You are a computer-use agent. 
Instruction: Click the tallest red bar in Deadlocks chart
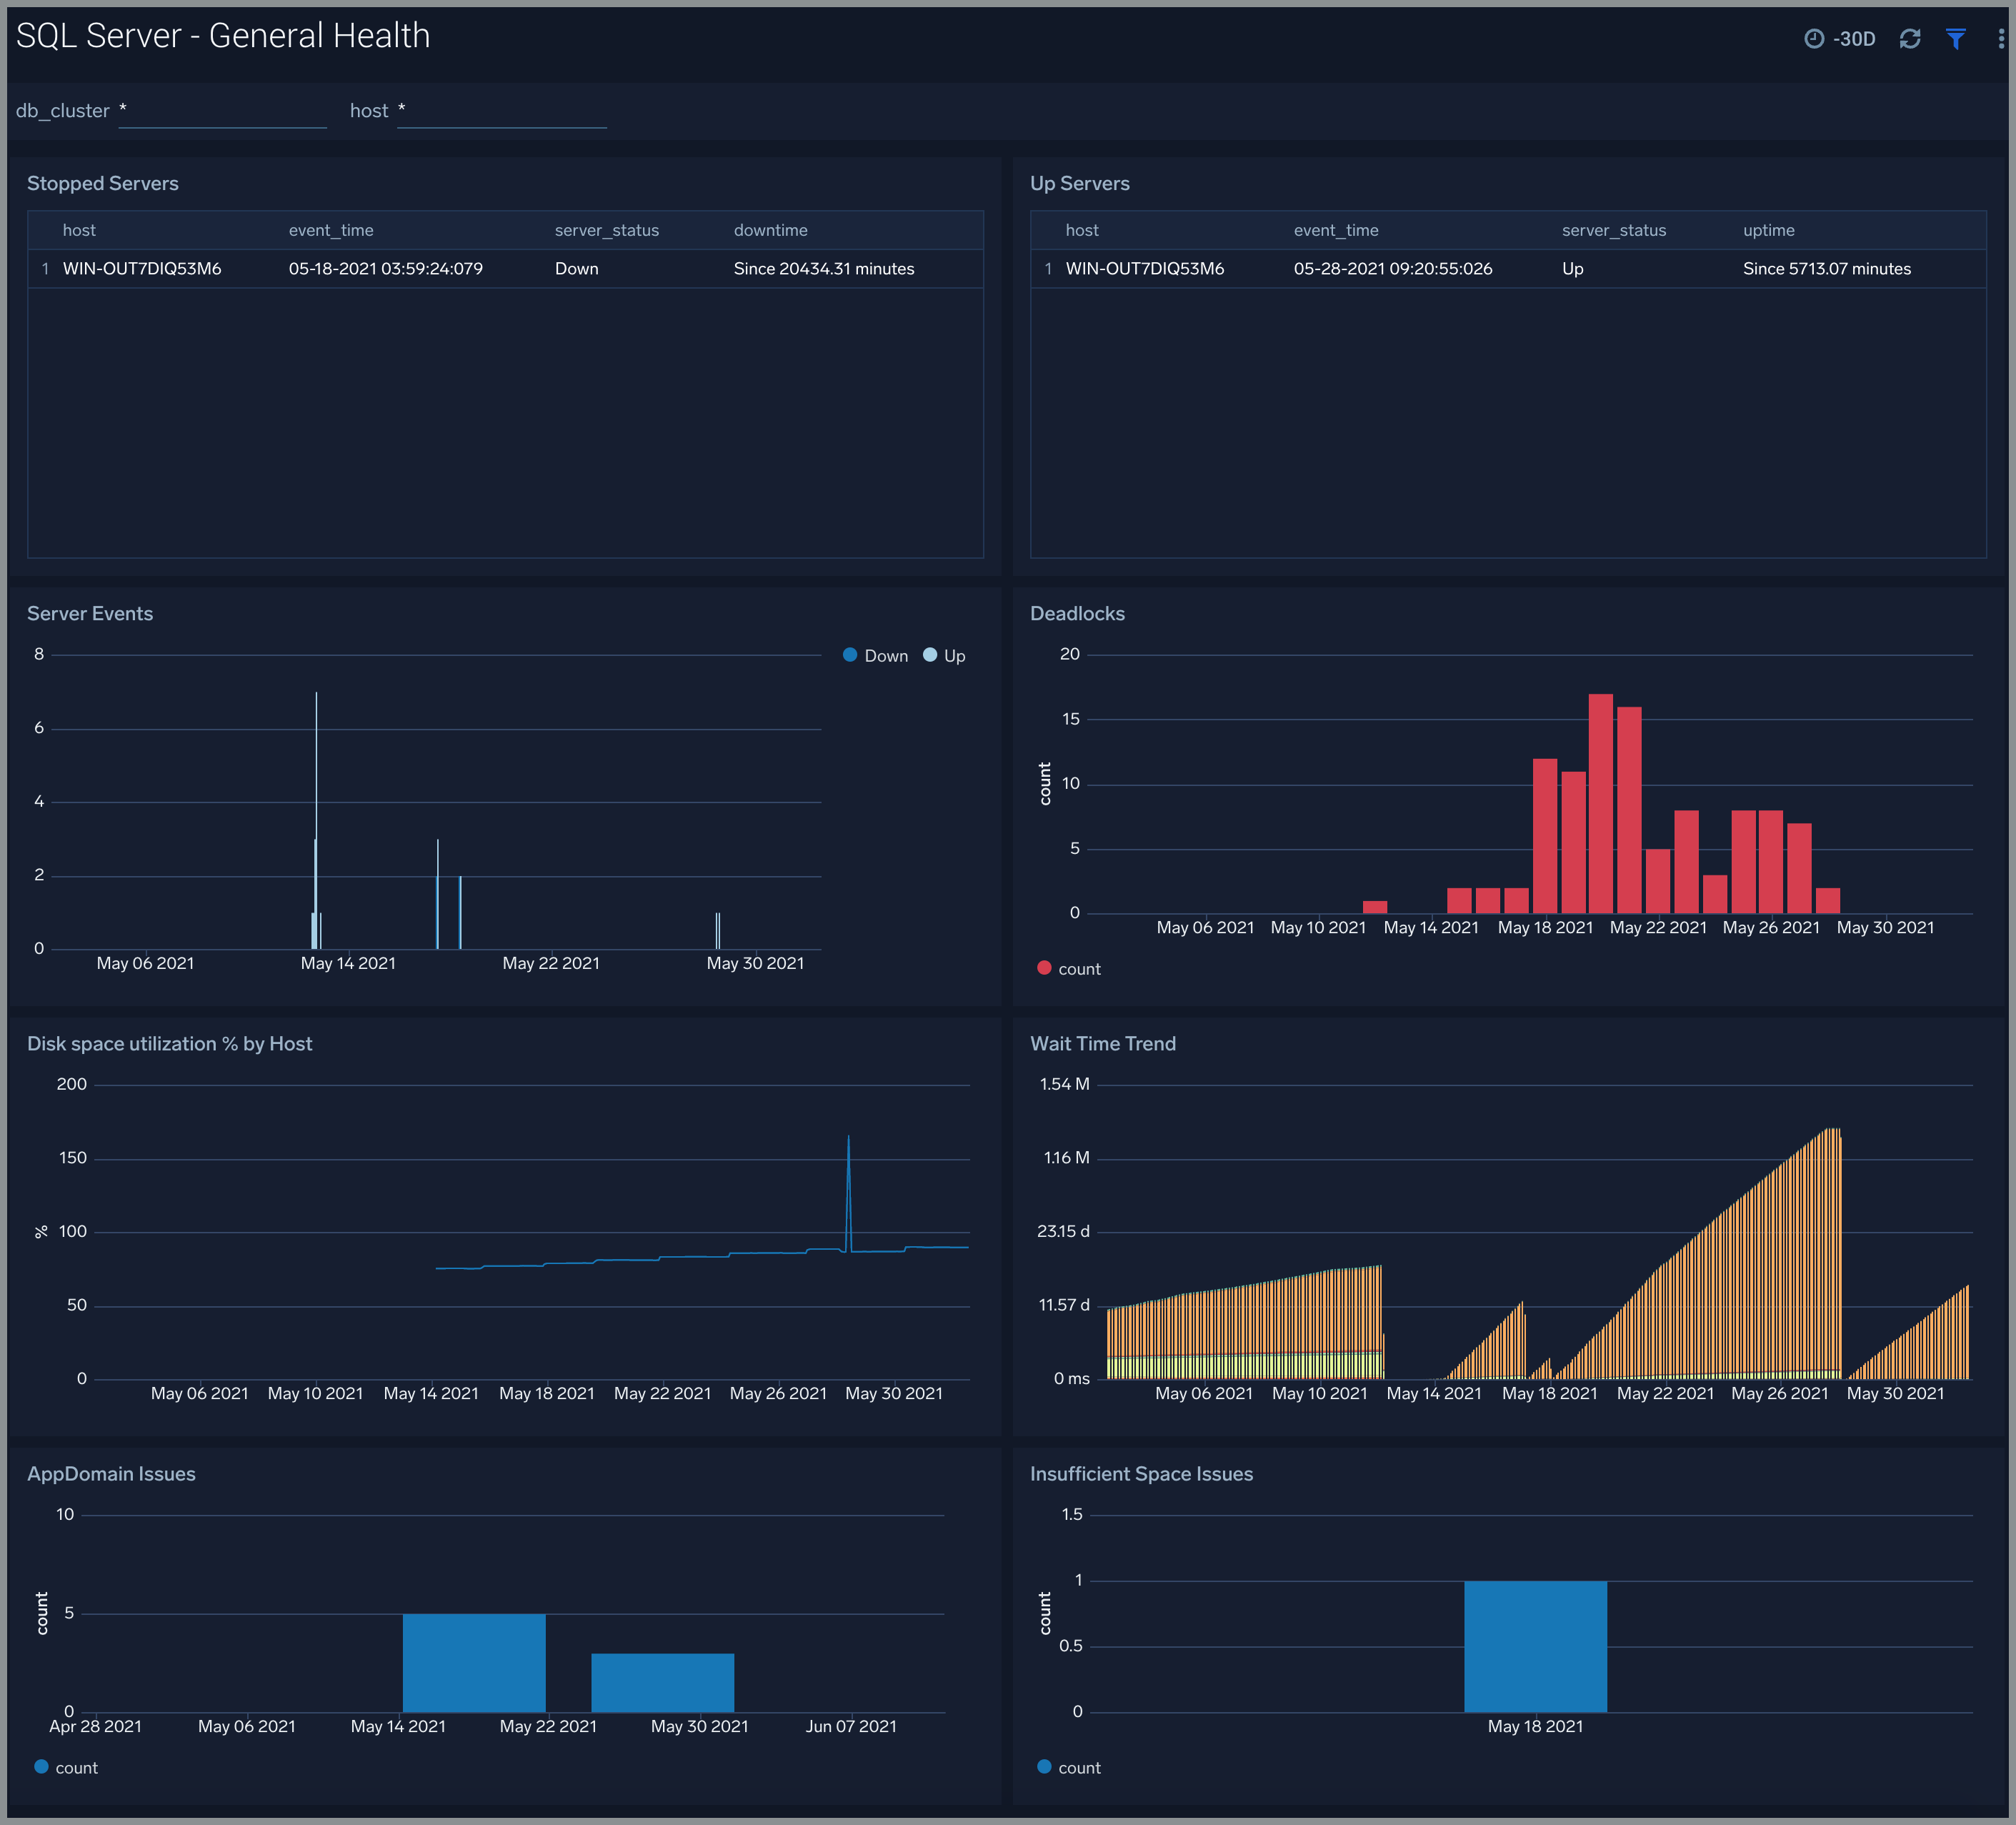pyautogui.click(x=1601, y=800)
